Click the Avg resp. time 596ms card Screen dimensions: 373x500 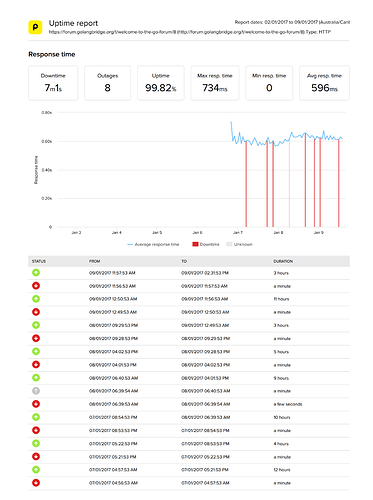324,83
